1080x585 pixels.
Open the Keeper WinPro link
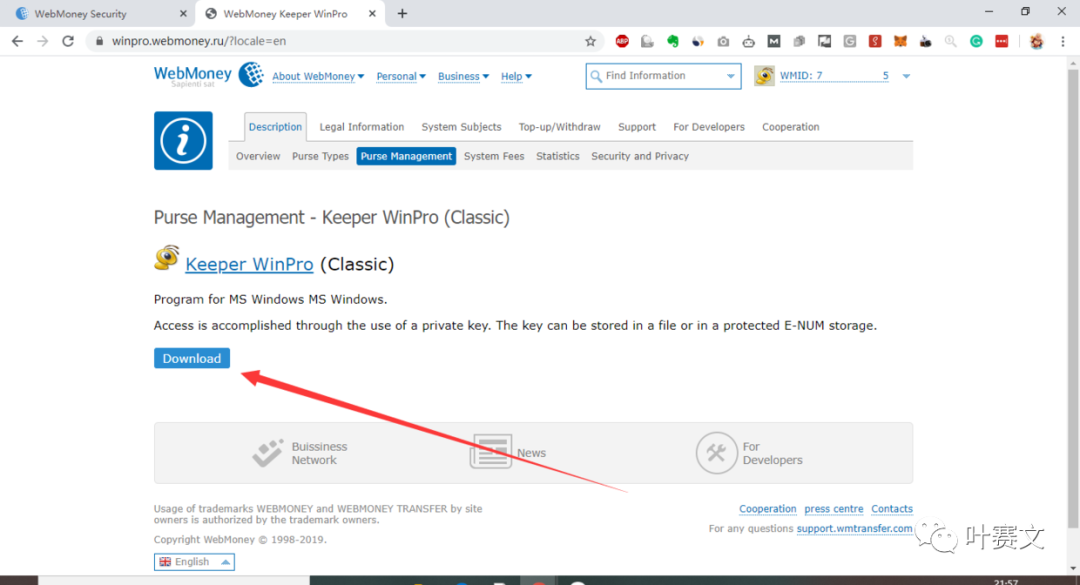coord(249,264)
